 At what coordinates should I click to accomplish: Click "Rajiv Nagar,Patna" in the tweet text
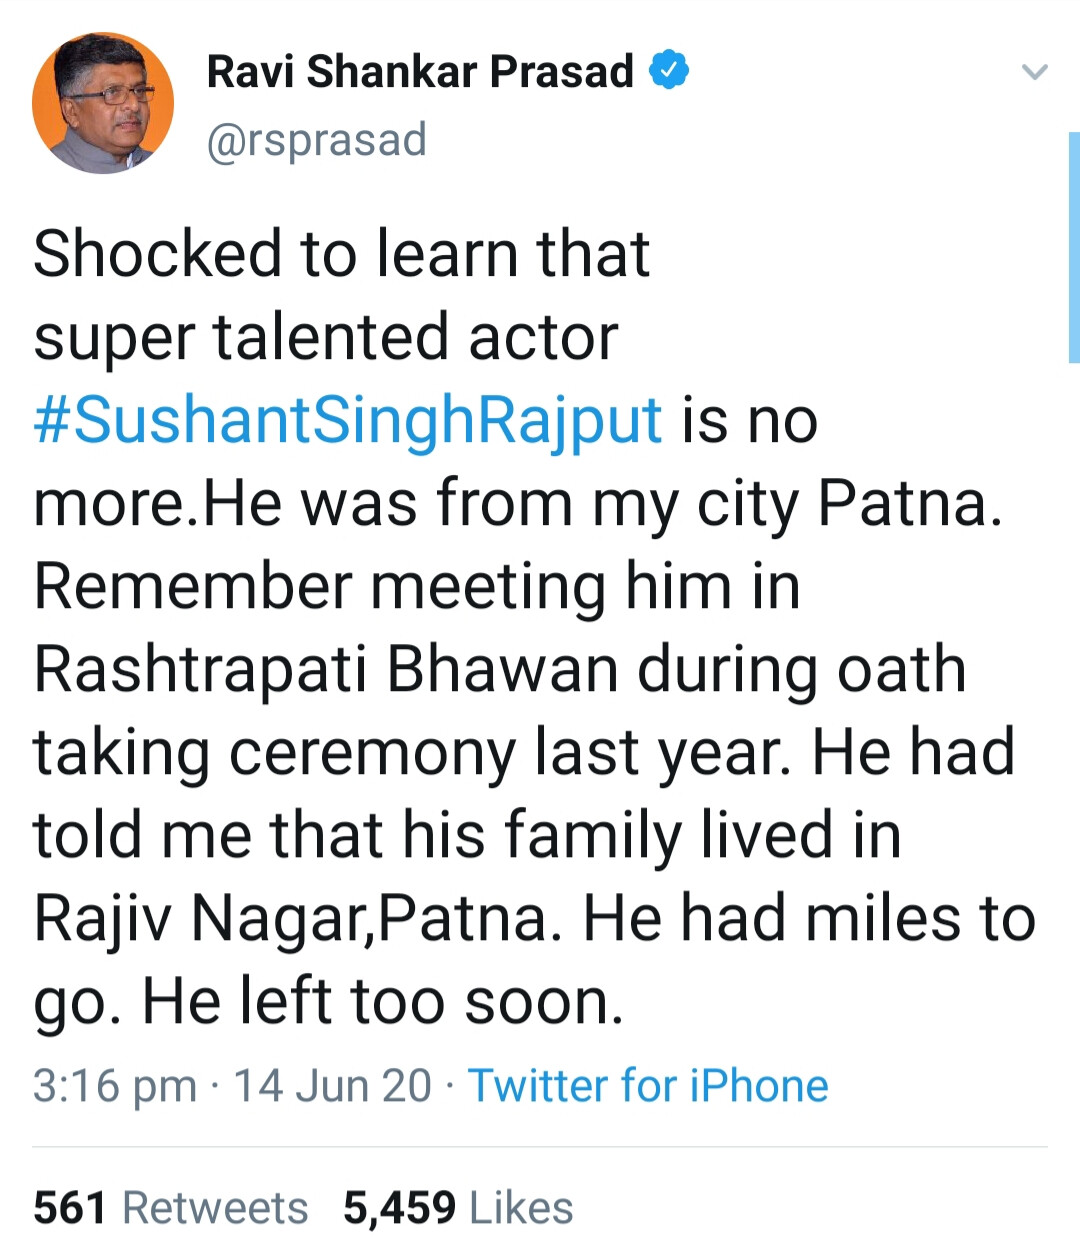tap(291, 918)
